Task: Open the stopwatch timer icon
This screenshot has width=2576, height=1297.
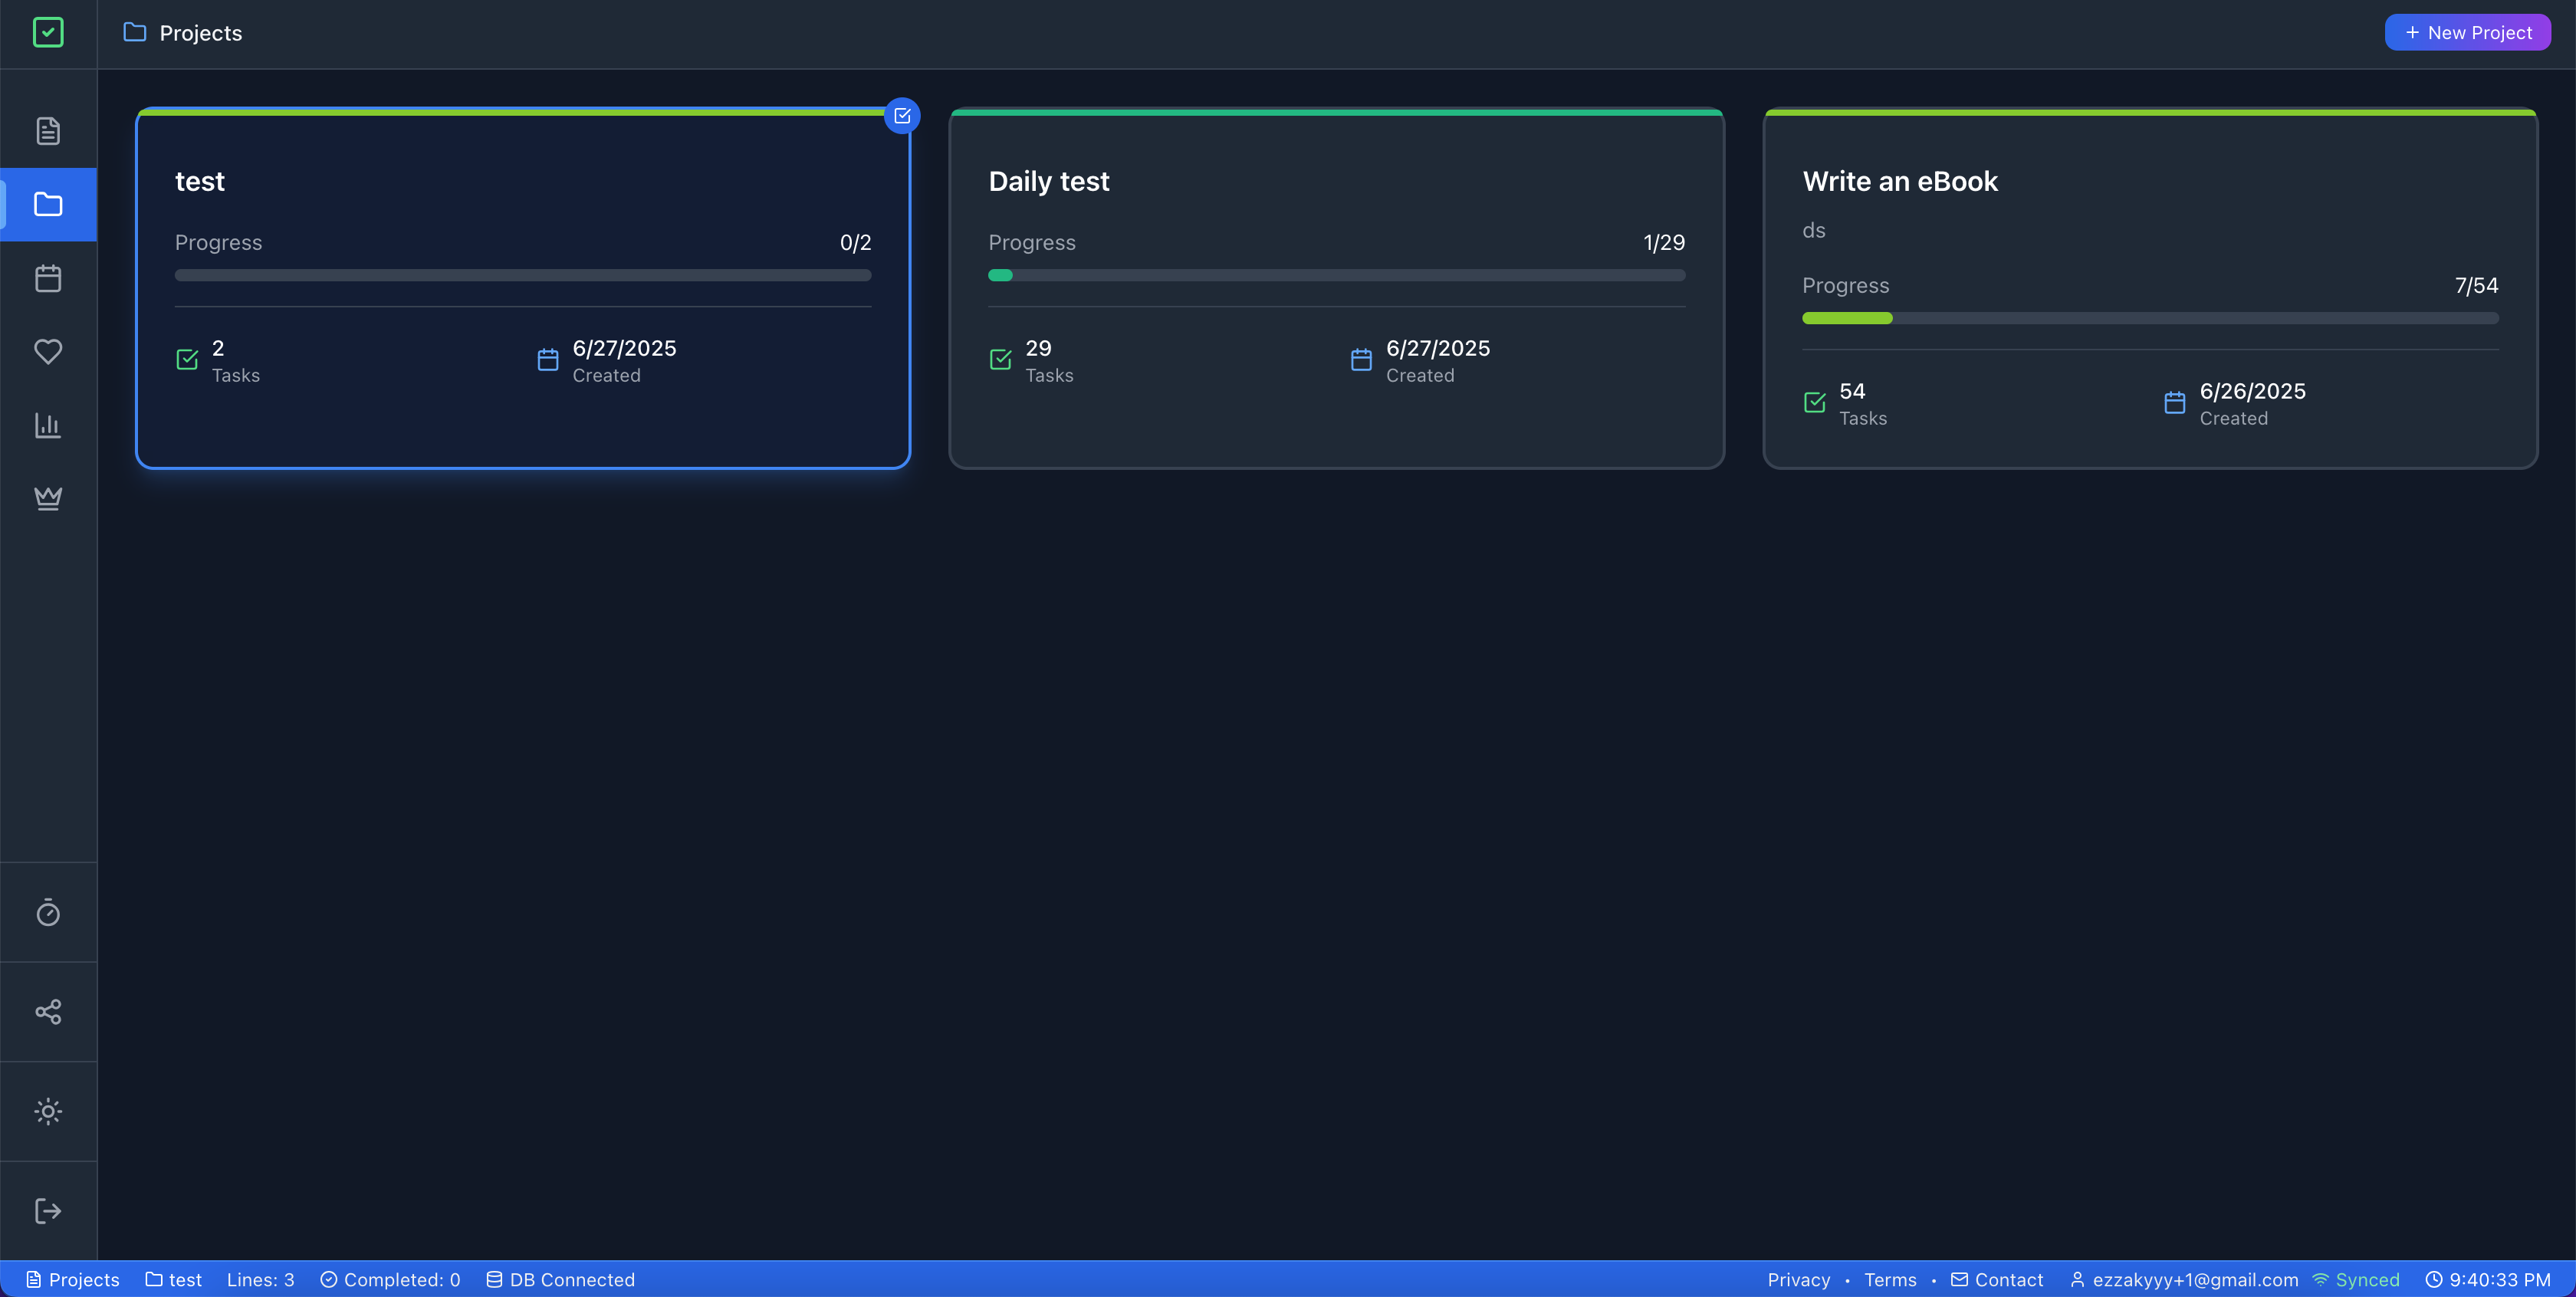Action: (48, 912)
